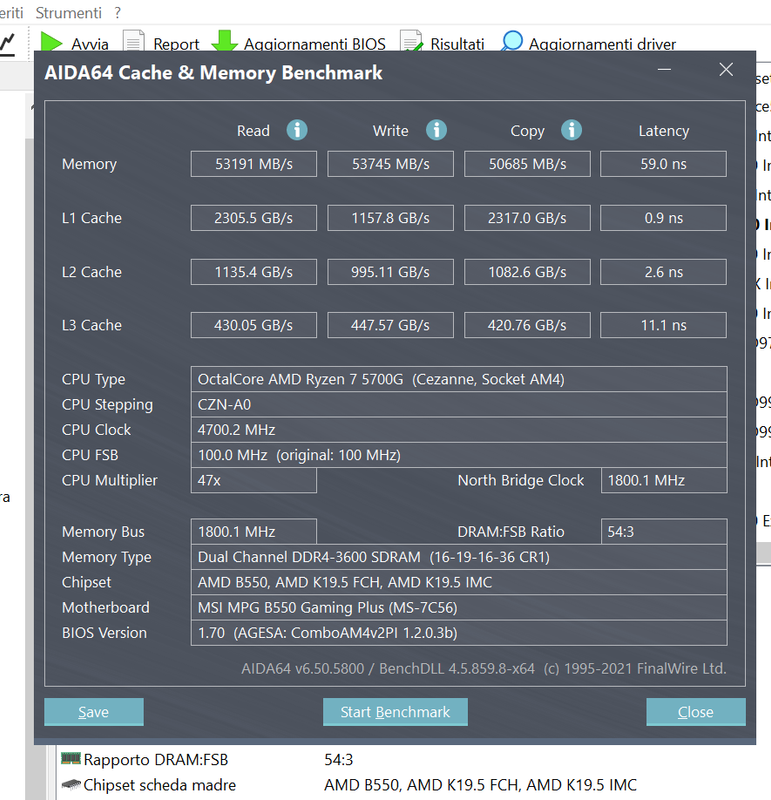Click Chipset value in the benchmark dialog

point(459,582)
